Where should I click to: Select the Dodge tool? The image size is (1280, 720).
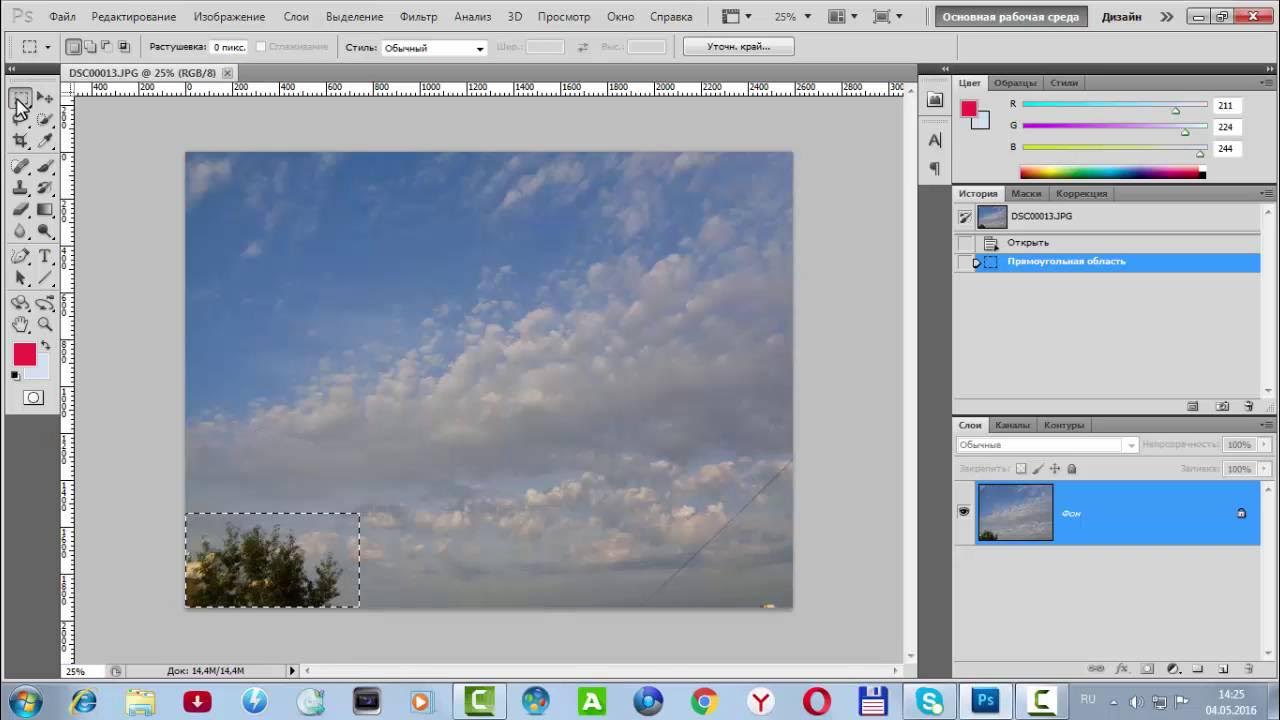point(45,231)
